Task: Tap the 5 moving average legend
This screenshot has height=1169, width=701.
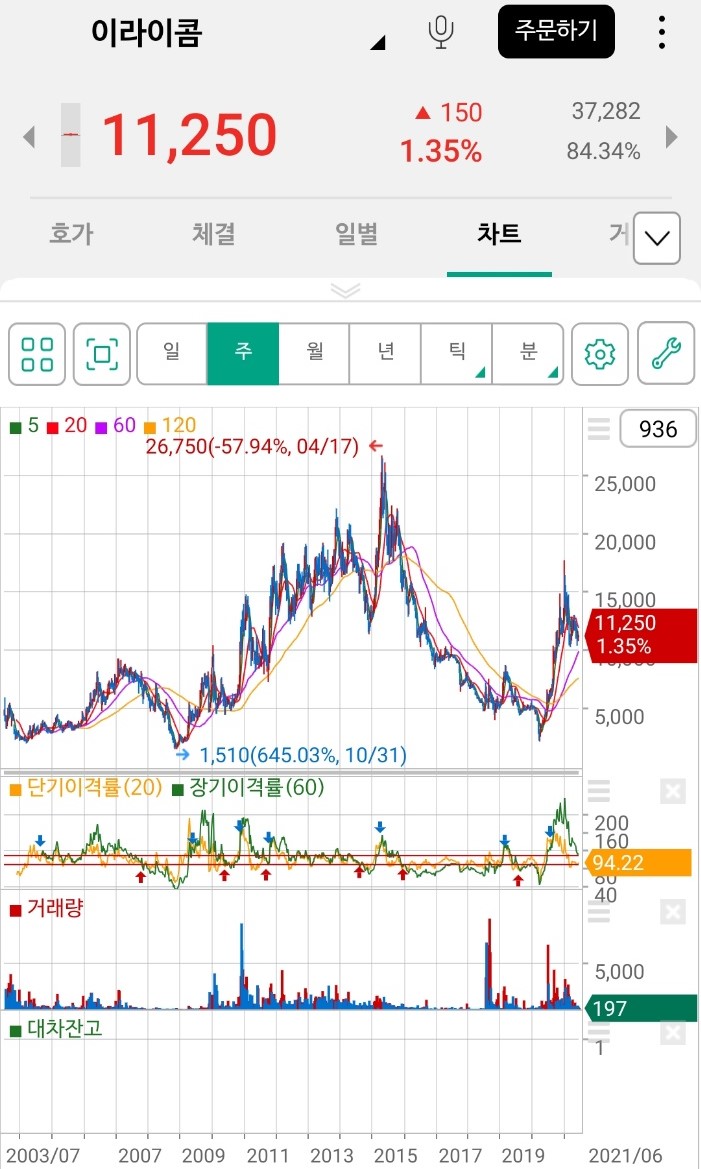Action: (25, 426)
